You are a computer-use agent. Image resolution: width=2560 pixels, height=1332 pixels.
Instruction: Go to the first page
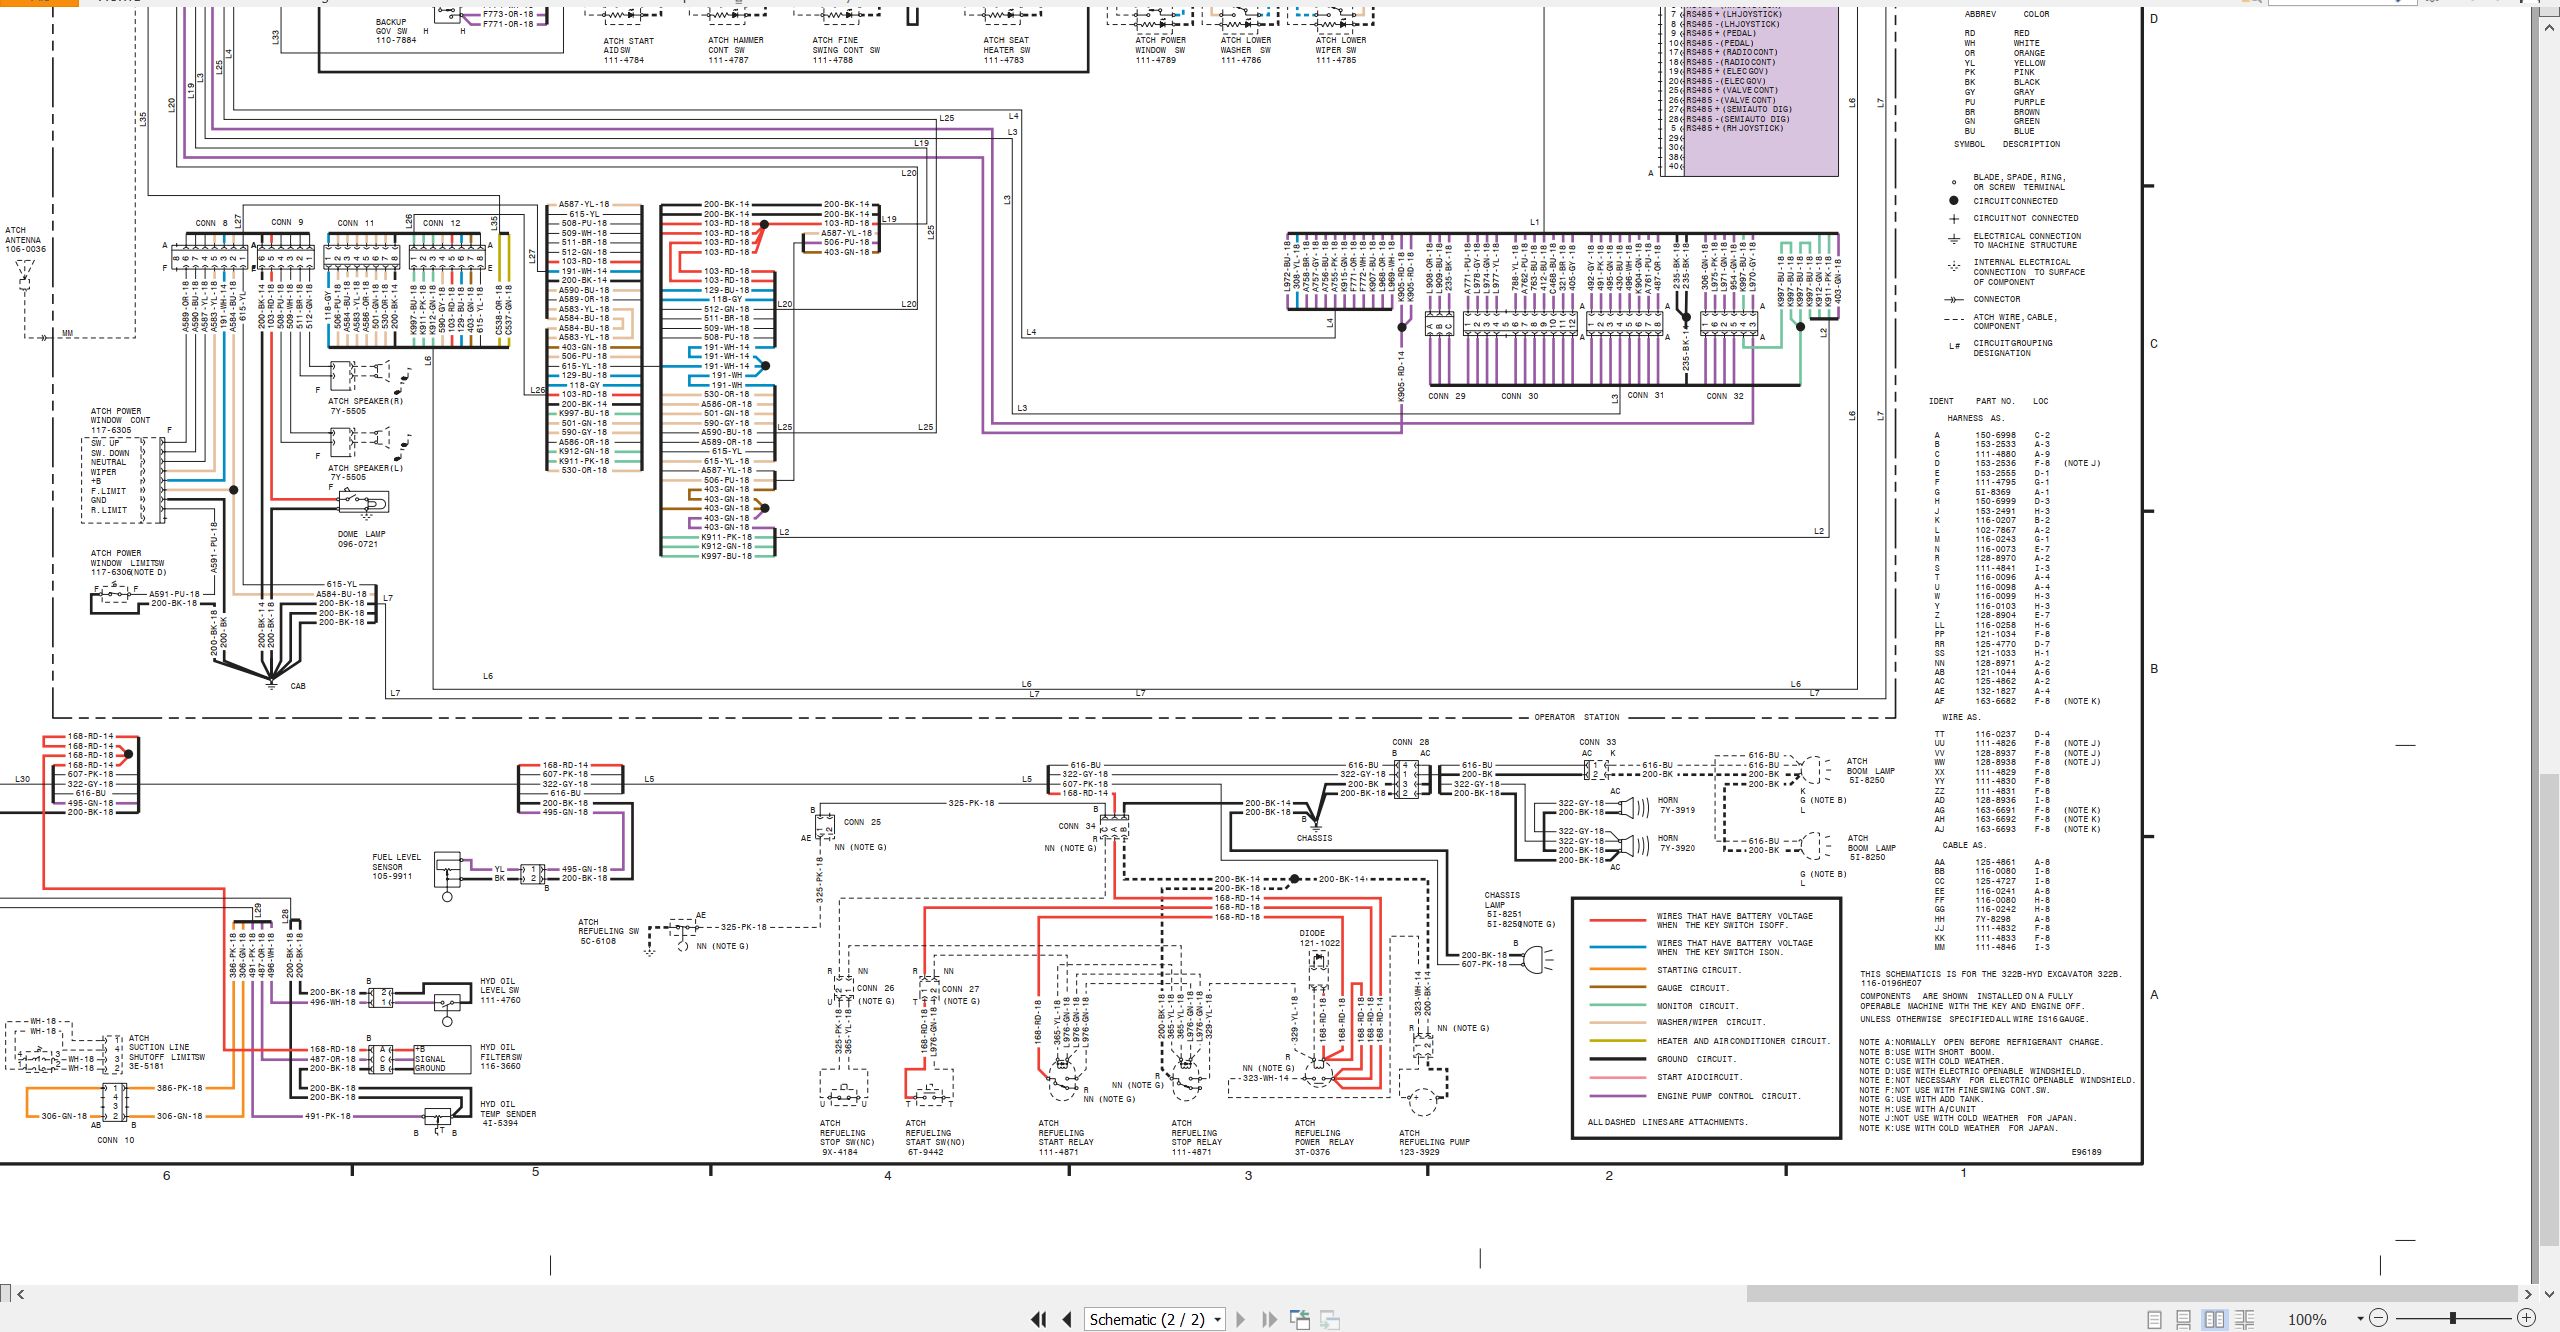(x=1038, y=1319)
